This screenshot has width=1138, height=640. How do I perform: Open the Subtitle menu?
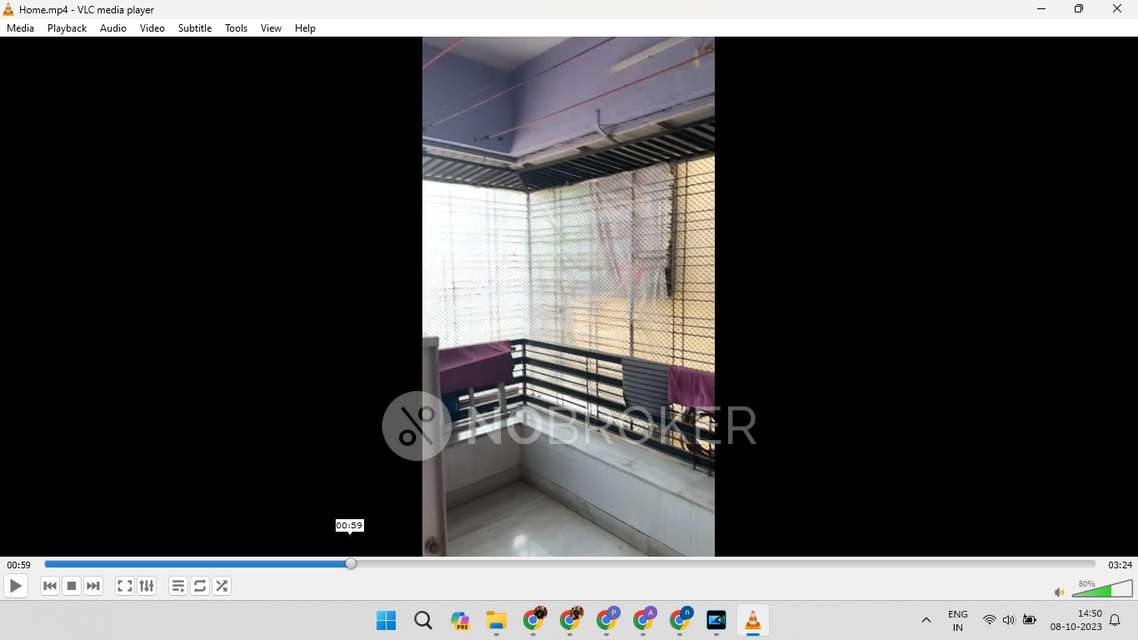click(194, 28)
